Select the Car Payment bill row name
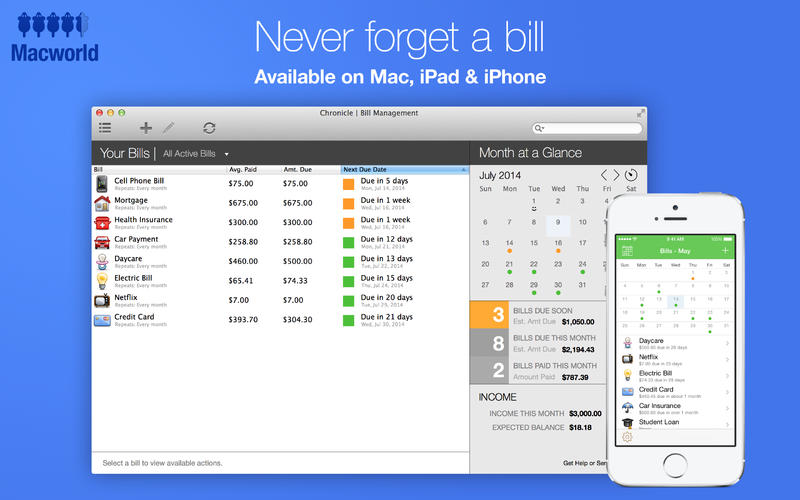This screenshot has width=800, height=500. (136, 239)
